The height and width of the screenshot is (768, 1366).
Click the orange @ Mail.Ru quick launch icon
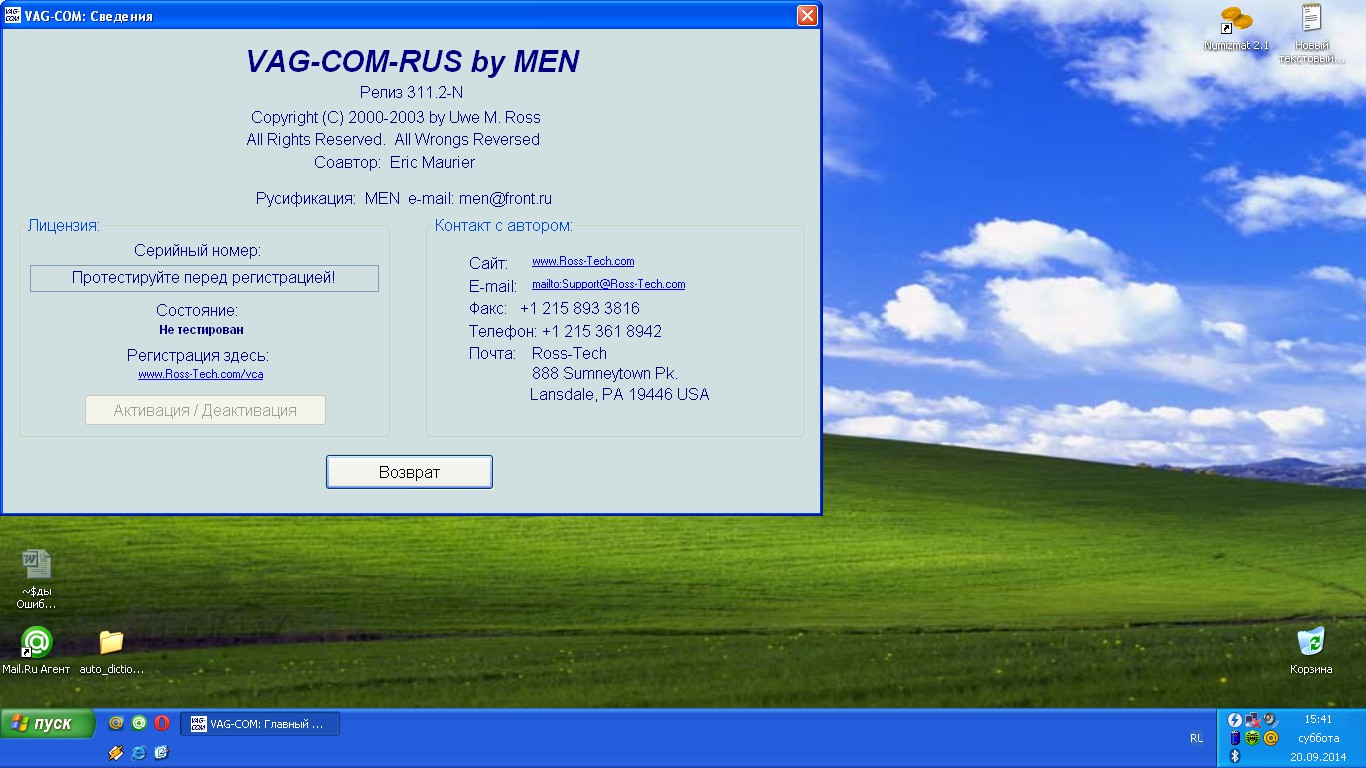116,723
